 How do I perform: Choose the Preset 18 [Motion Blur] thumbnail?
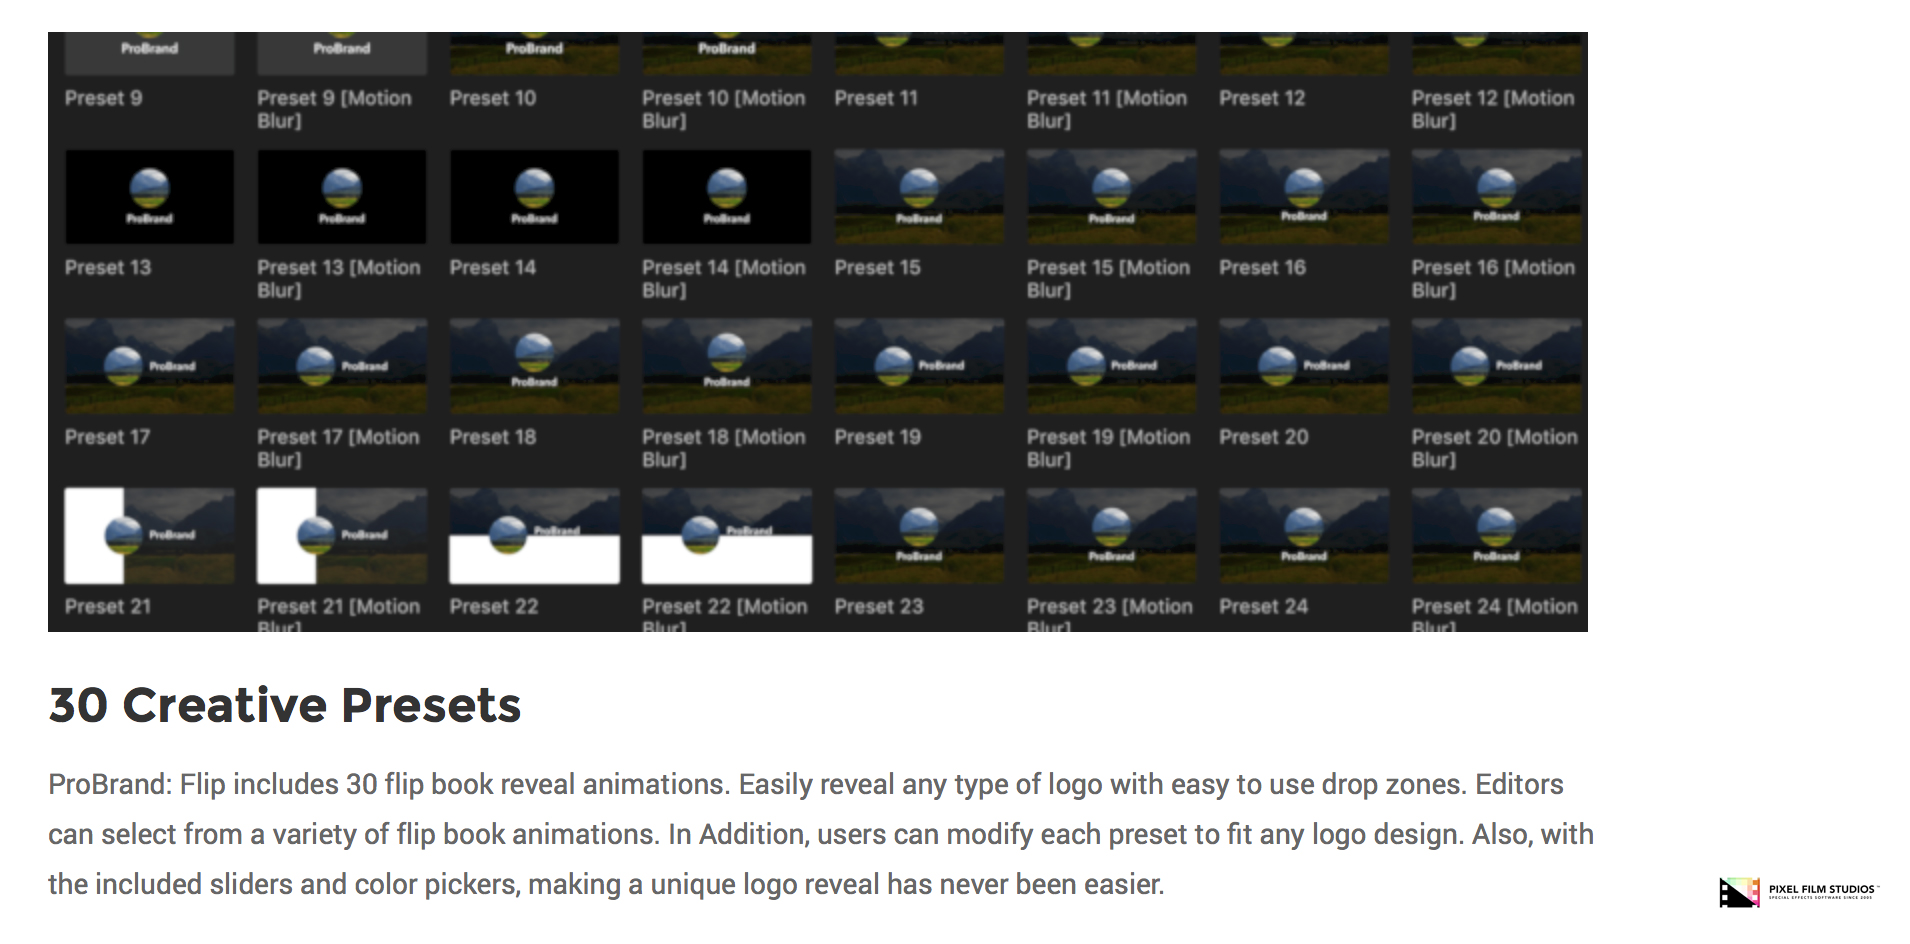(x=727, y=366)
